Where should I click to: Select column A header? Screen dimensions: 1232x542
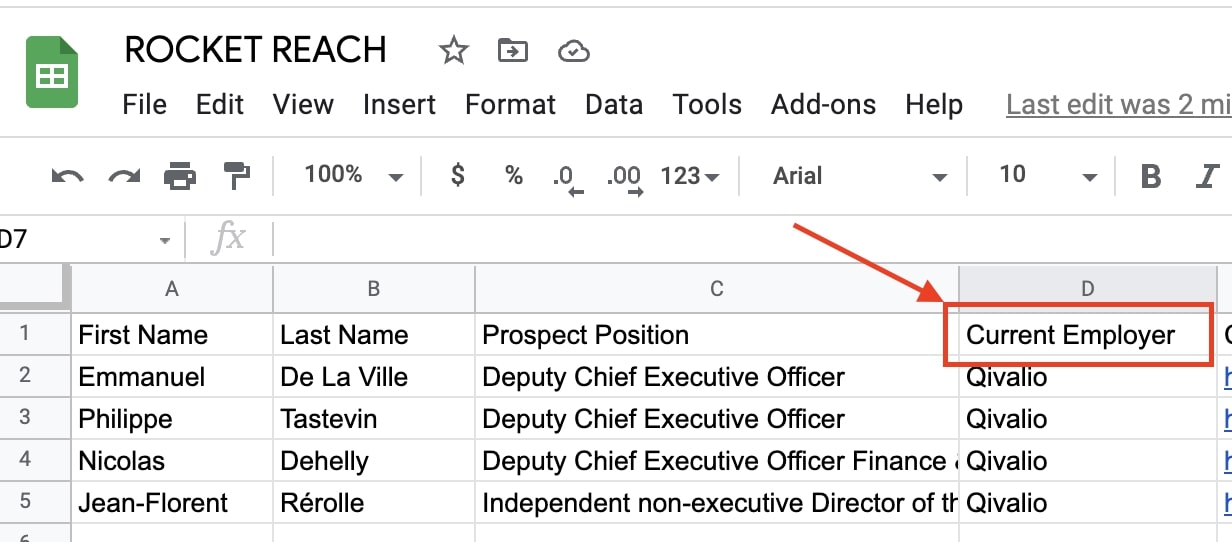tap(172, 289)
